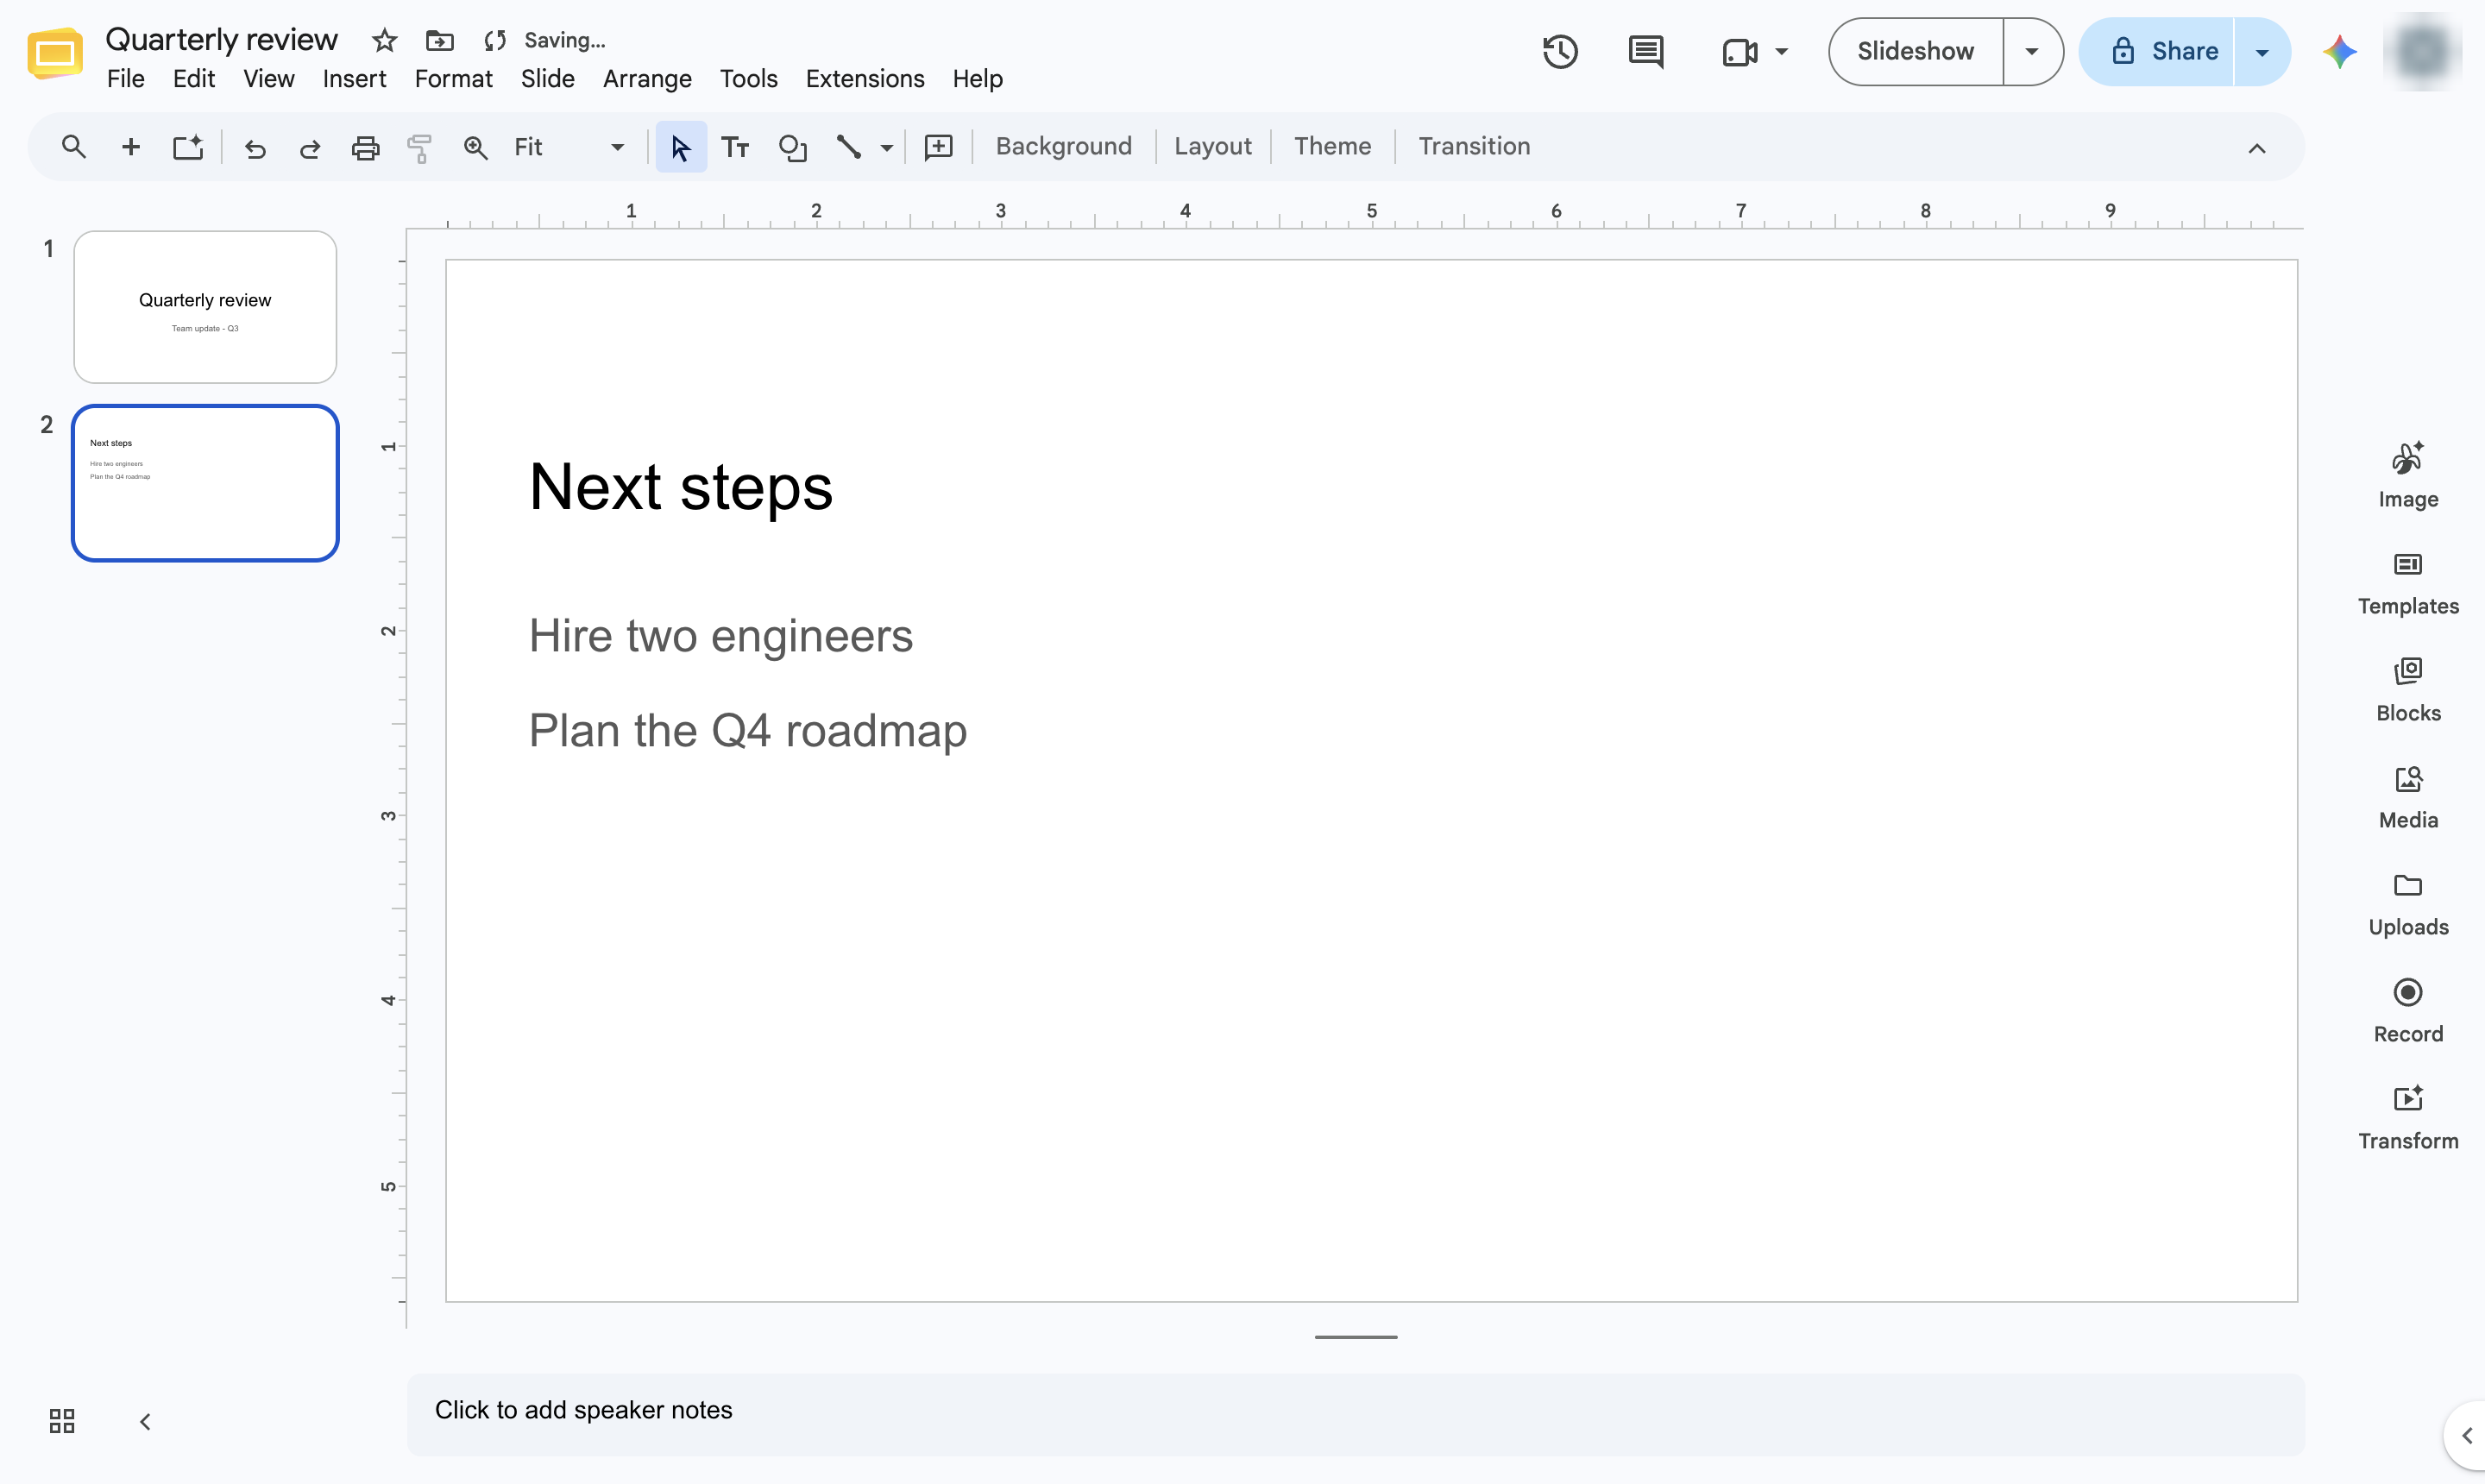This screenshot has height=1484, width=2485.
Task: Add a new slide with the plus icon
Action: point(130,147)
